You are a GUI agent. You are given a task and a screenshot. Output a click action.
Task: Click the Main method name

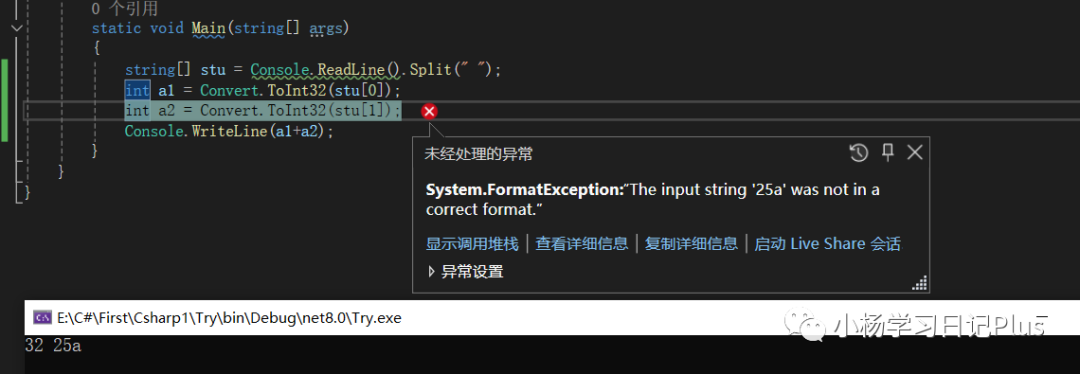(209, 28)
